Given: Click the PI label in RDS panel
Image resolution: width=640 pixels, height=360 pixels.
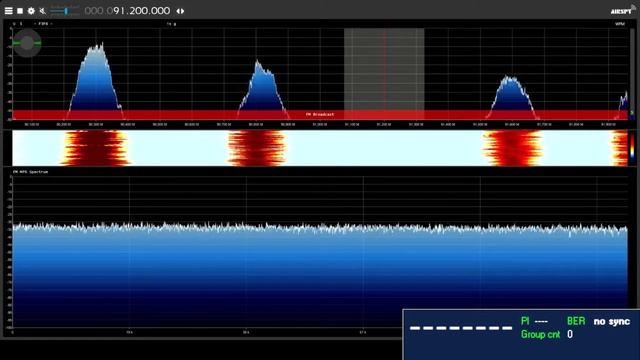Looking at the screenshot, I should click(x=525, y=321).
